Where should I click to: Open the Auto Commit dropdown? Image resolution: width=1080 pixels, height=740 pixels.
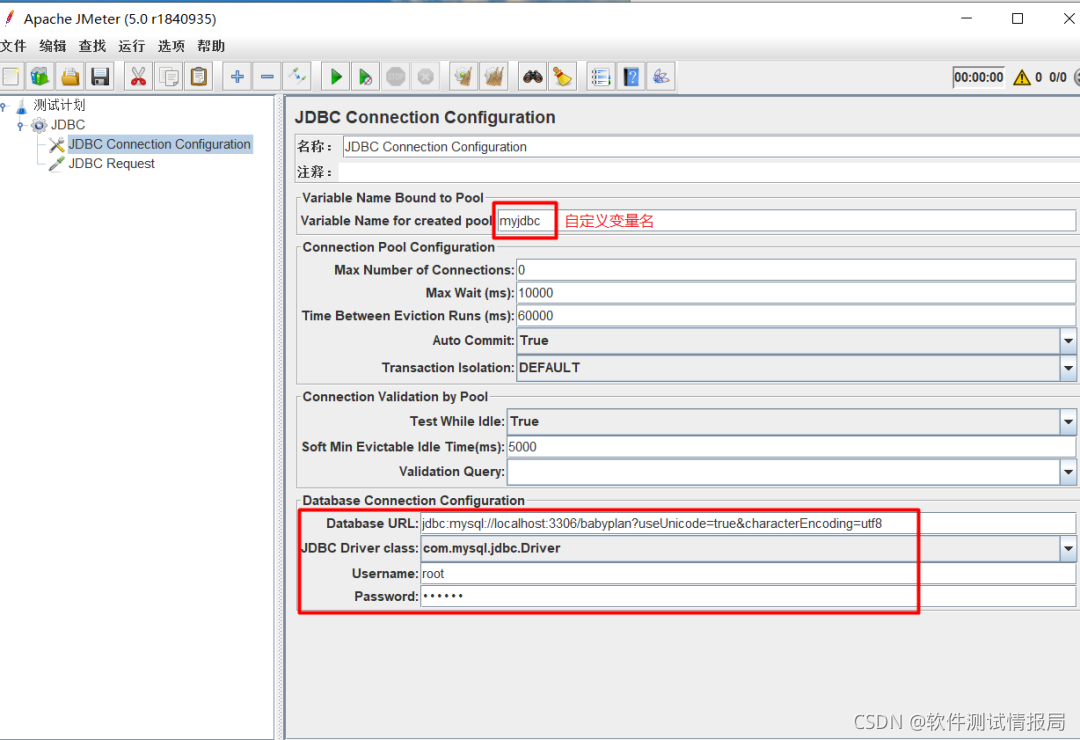pos(1068,340)
